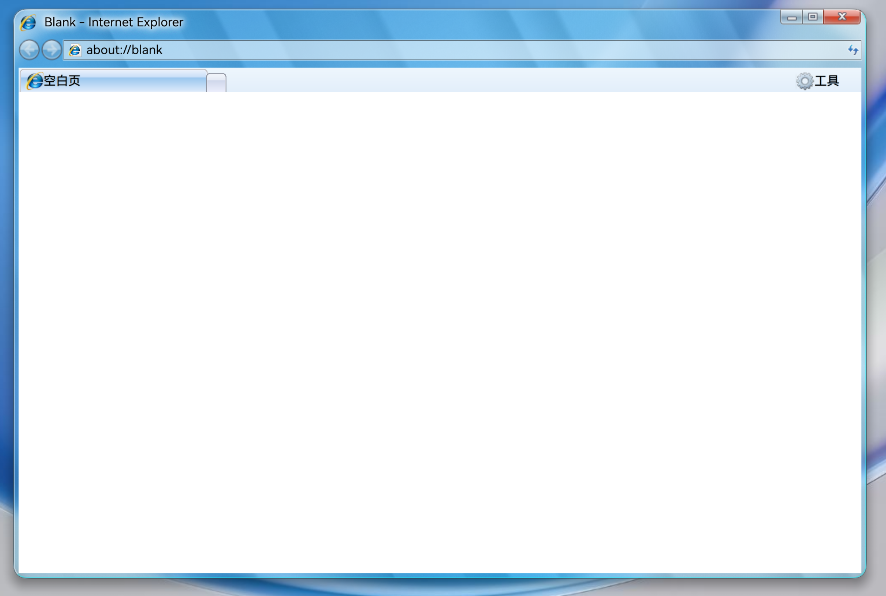Minimize the Internet Explorer window
This screenshot has height=596, width=886.
pyautogui.click(x=792, y=17)
